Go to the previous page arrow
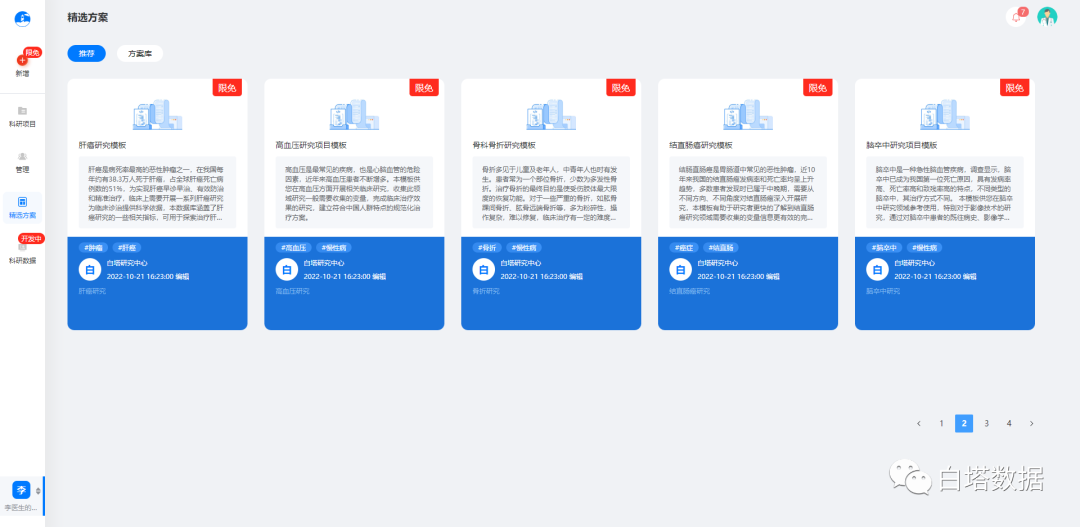The image size is (1080, 527). (919, 424)
